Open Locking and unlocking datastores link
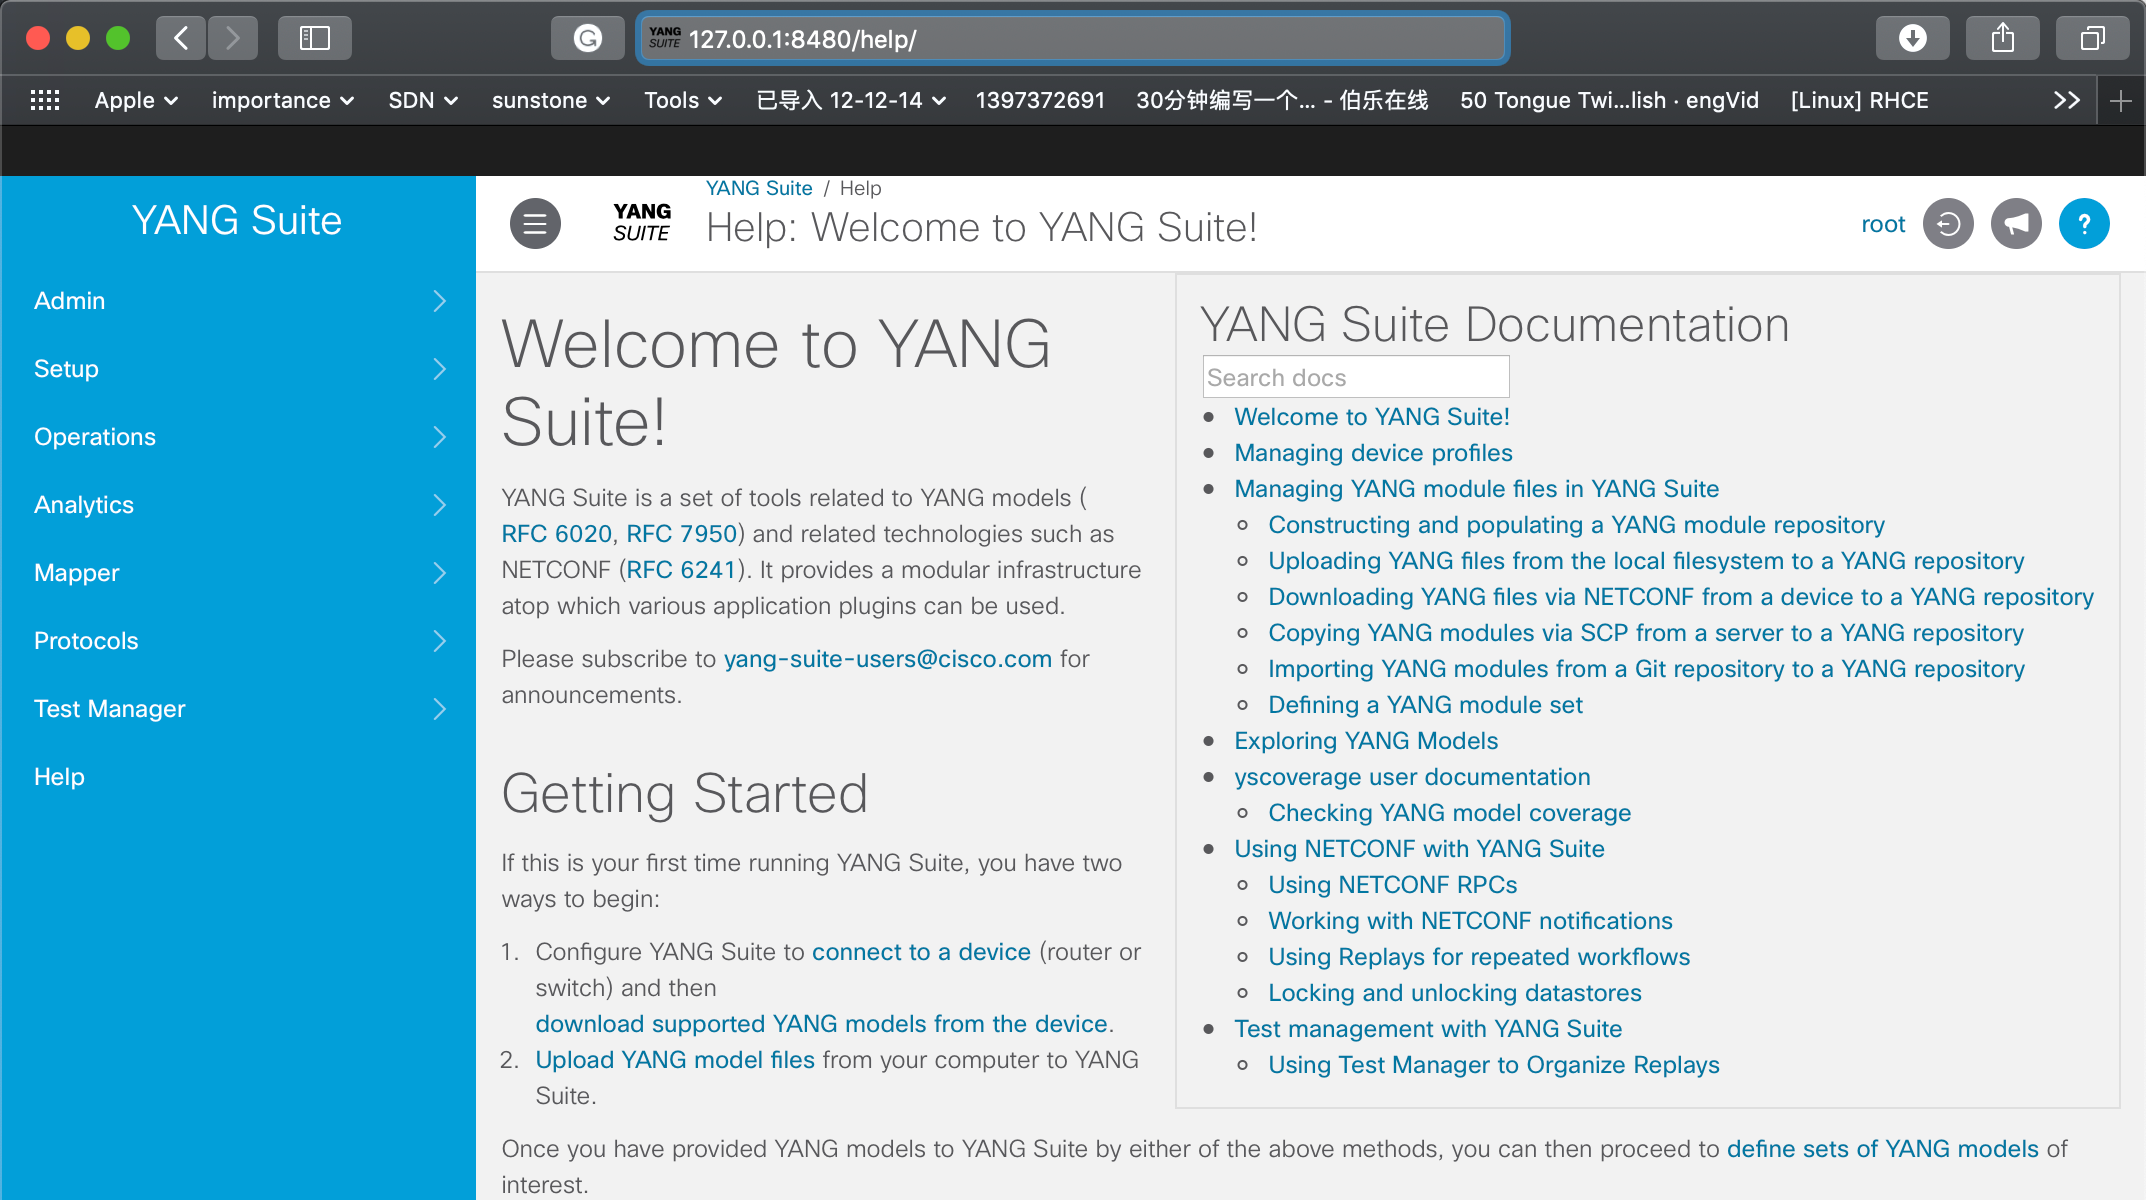This screenshot has width=2146, height=1200. point(1455,993)
